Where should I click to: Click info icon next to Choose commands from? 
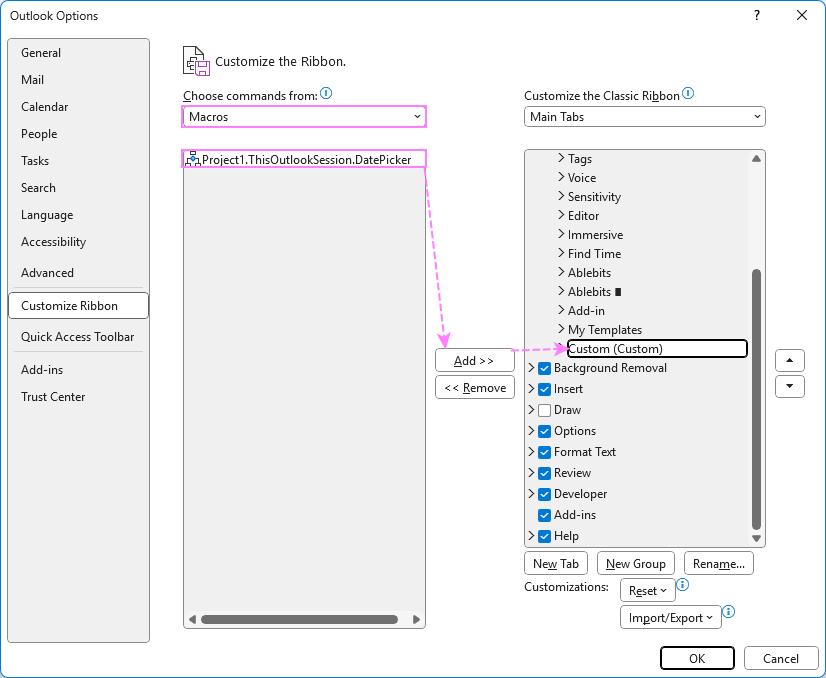pos(326,93)
